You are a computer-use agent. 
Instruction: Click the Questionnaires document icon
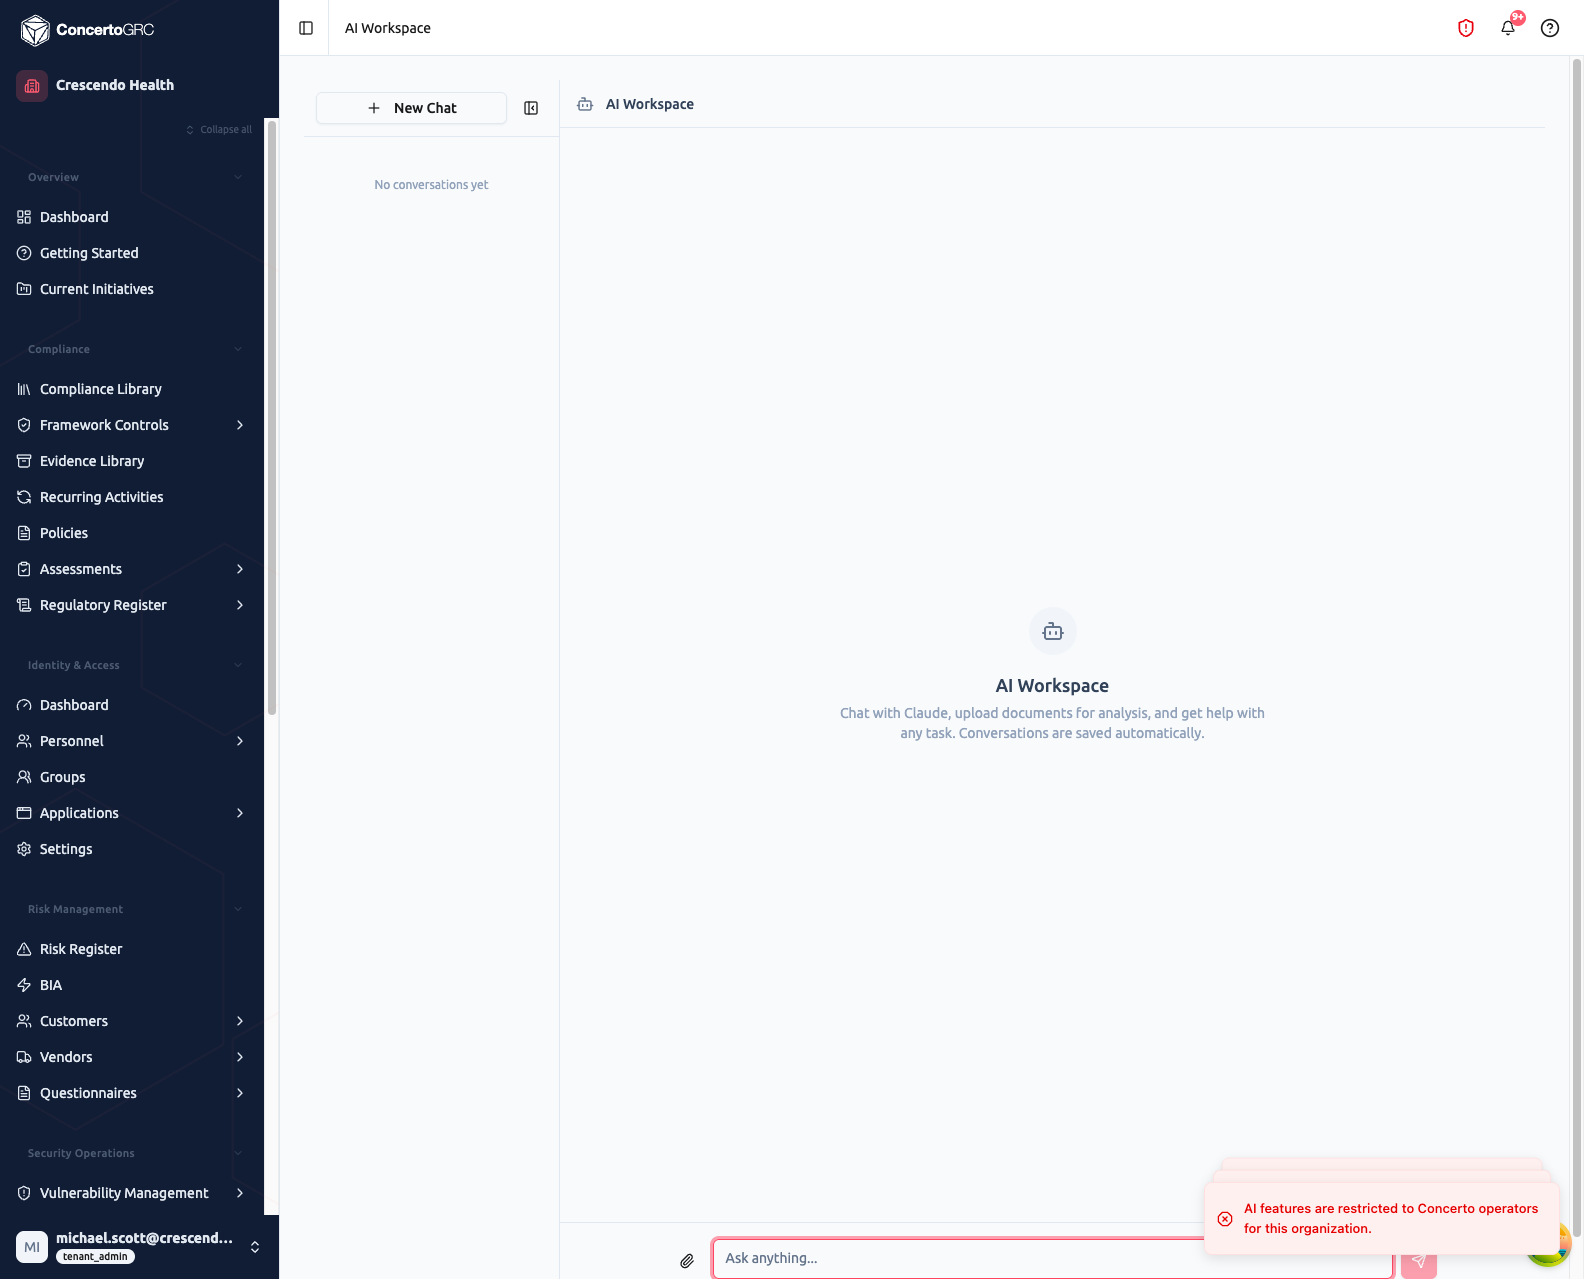[x=24, y=1093]
